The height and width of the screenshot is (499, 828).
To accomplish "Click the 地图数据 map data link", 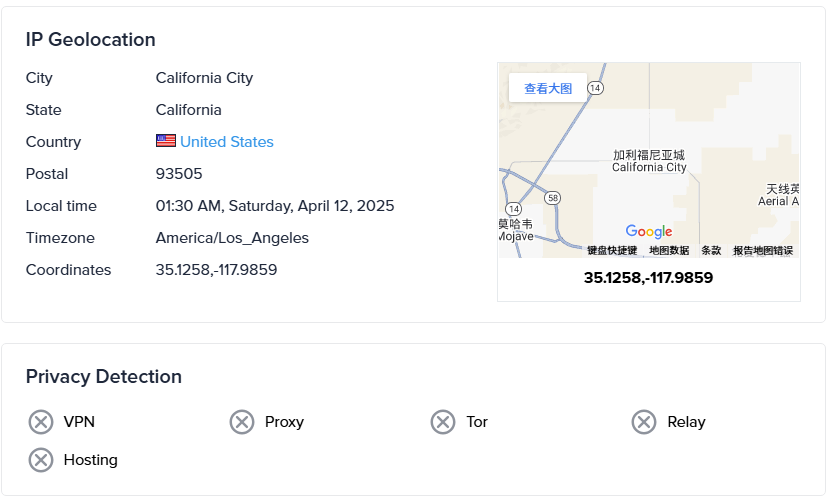I will point(669,251).
